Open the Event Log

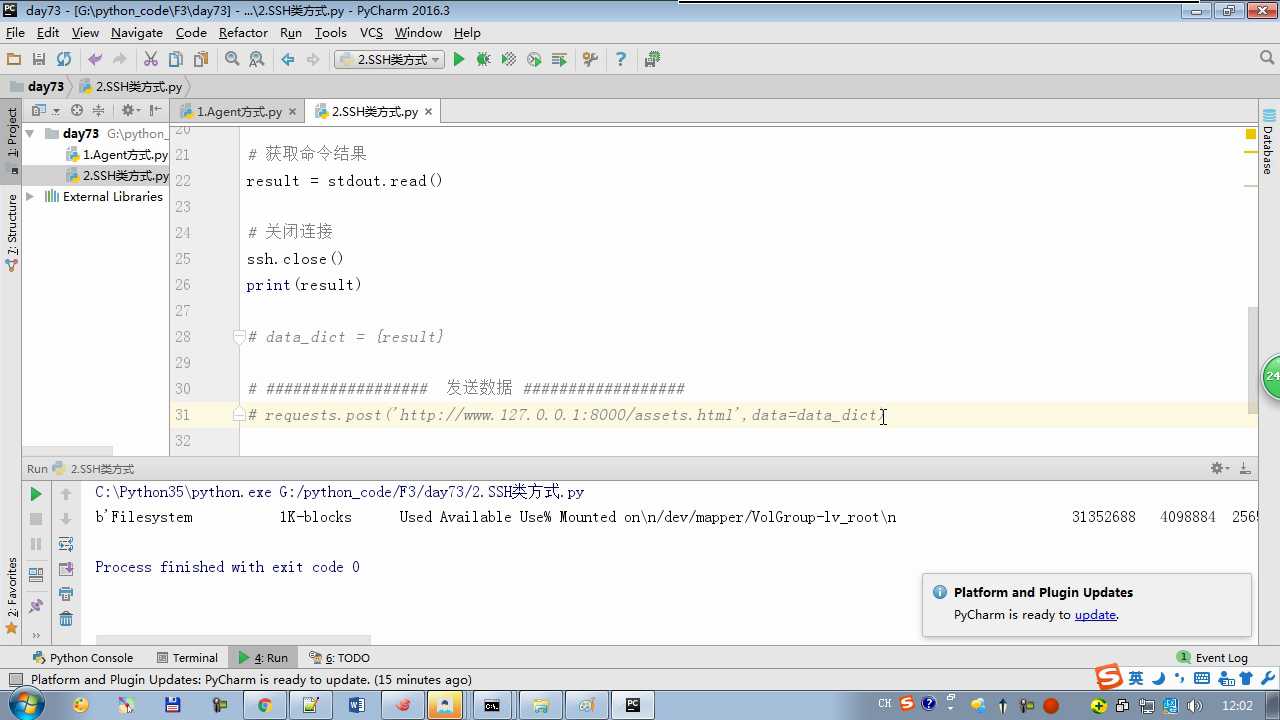1212,658
